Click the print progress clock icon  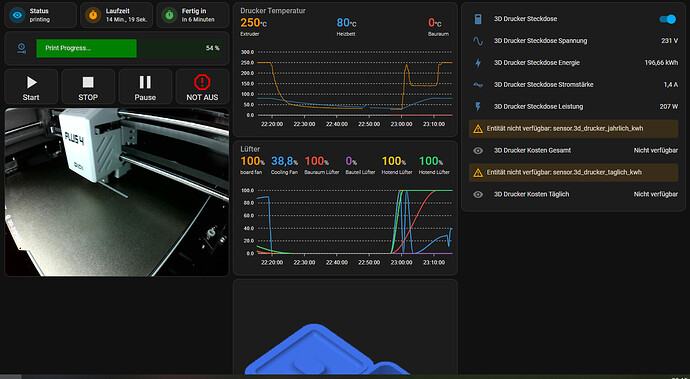[22, 48]
